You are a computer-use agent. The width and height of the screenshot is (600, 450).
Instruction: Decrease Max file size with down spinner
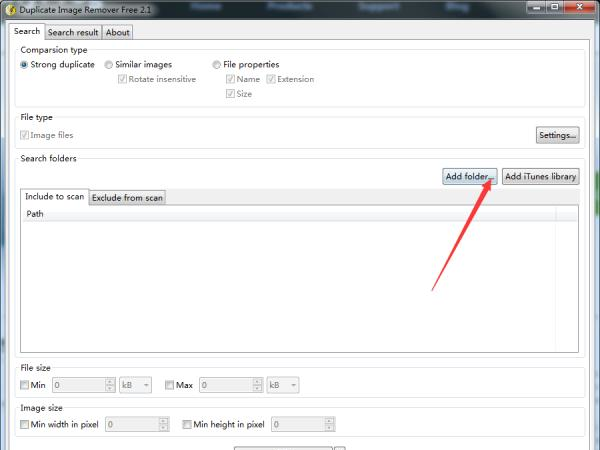click(x=258, y=388)
